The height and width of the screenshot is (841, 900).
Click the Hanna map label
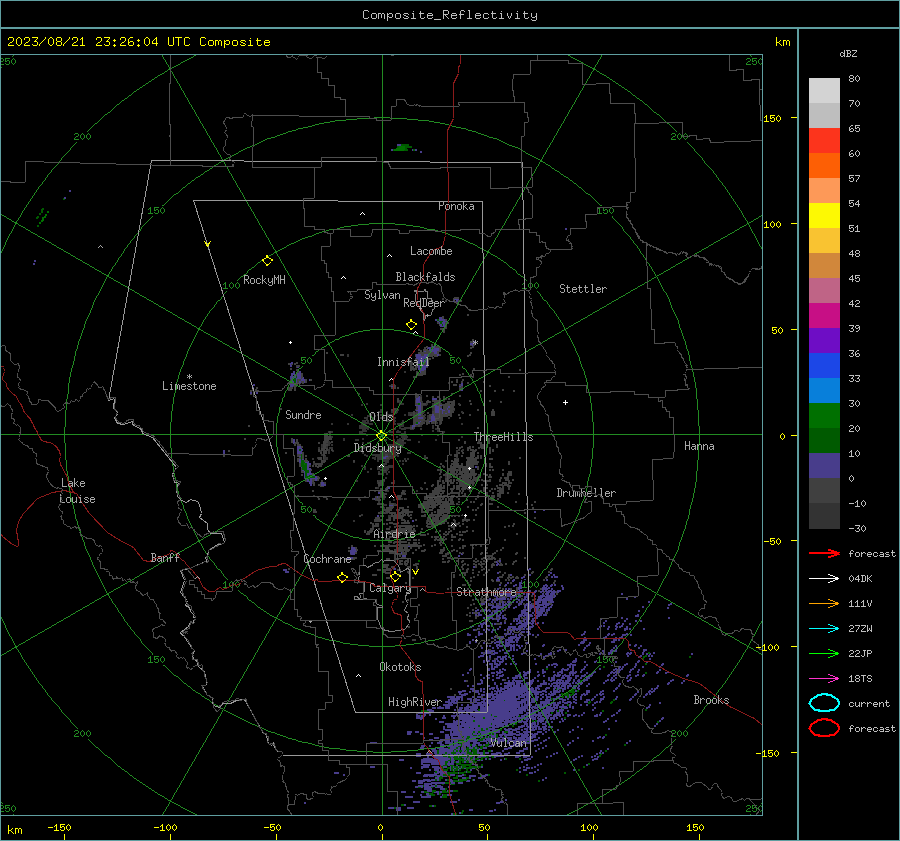pyautogui.click(x=699, y=446)
